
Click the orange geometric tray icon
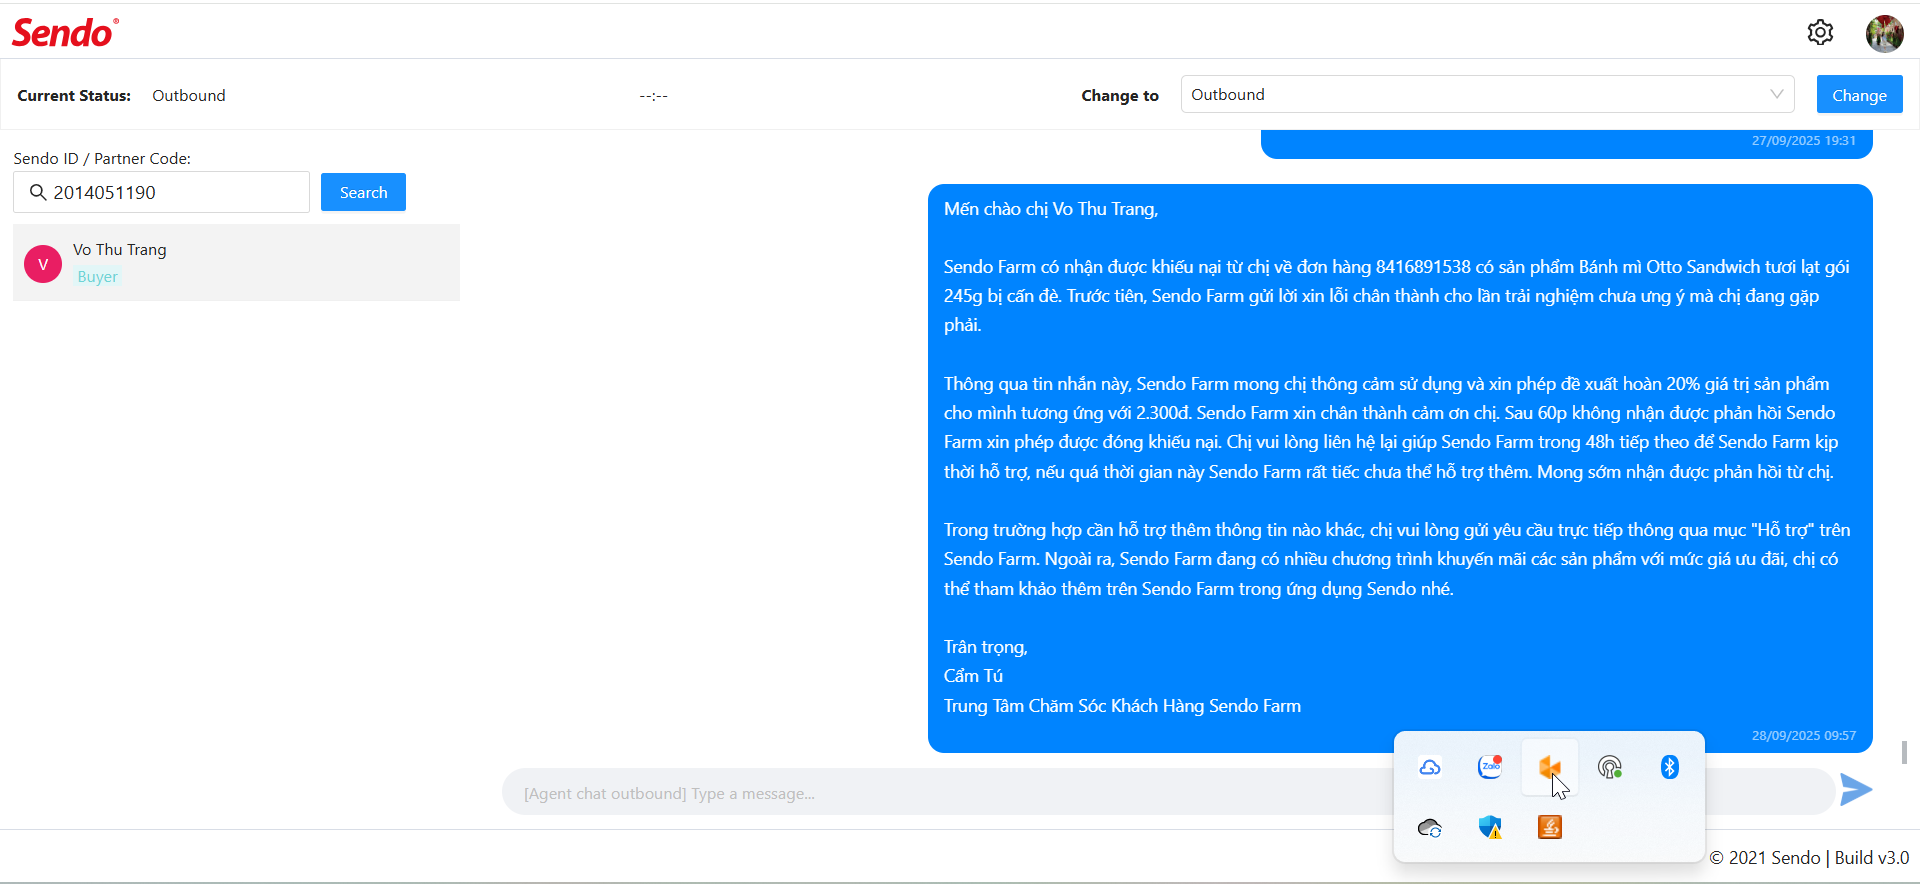(1549, 767)
